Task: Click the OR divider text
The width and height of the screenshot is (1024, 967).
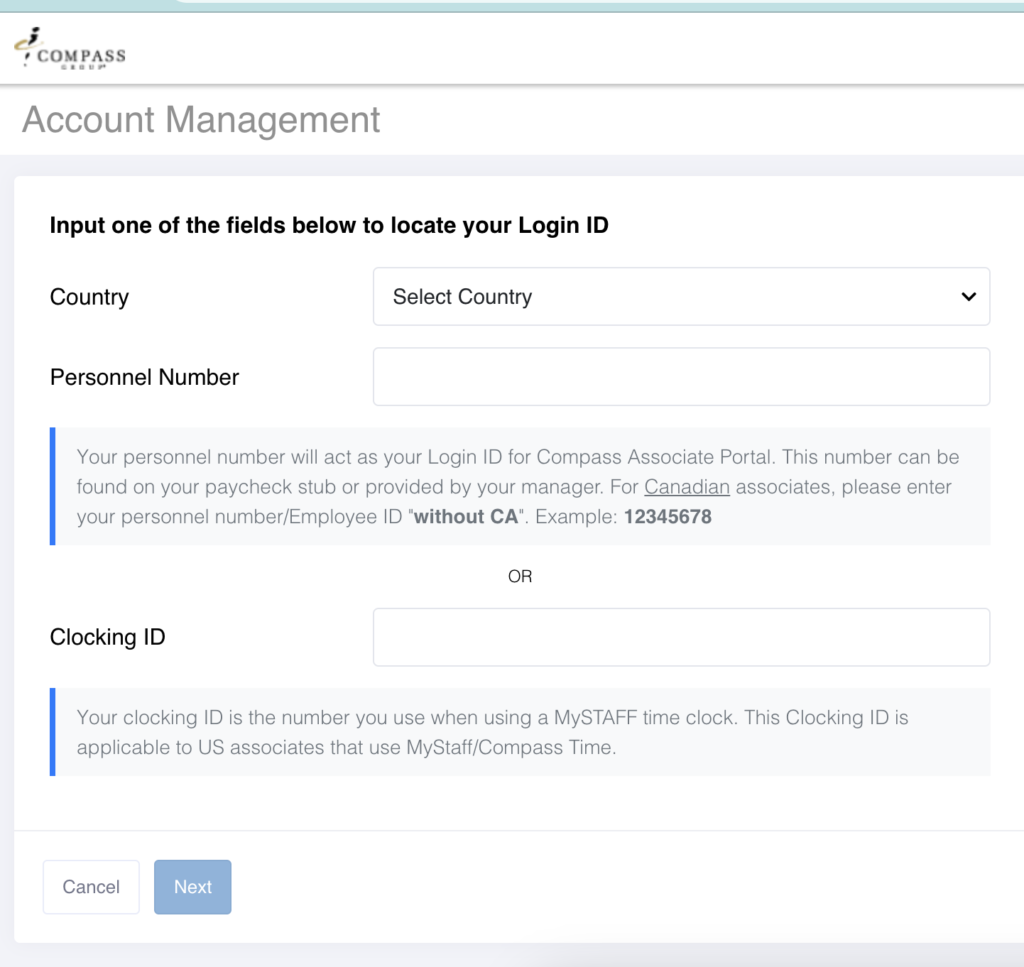Action: [520, 577]
